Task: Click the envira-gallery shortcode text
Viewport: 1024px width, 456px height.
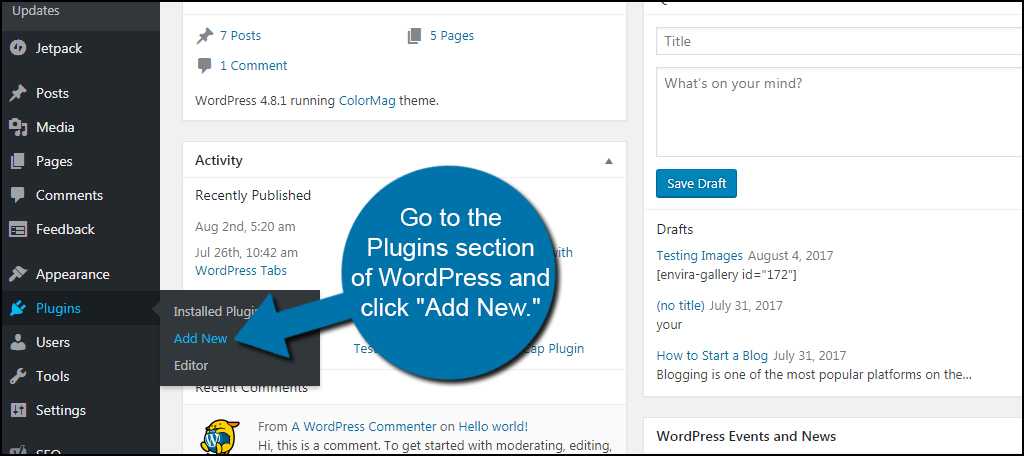Action: (x=726, y=274)
